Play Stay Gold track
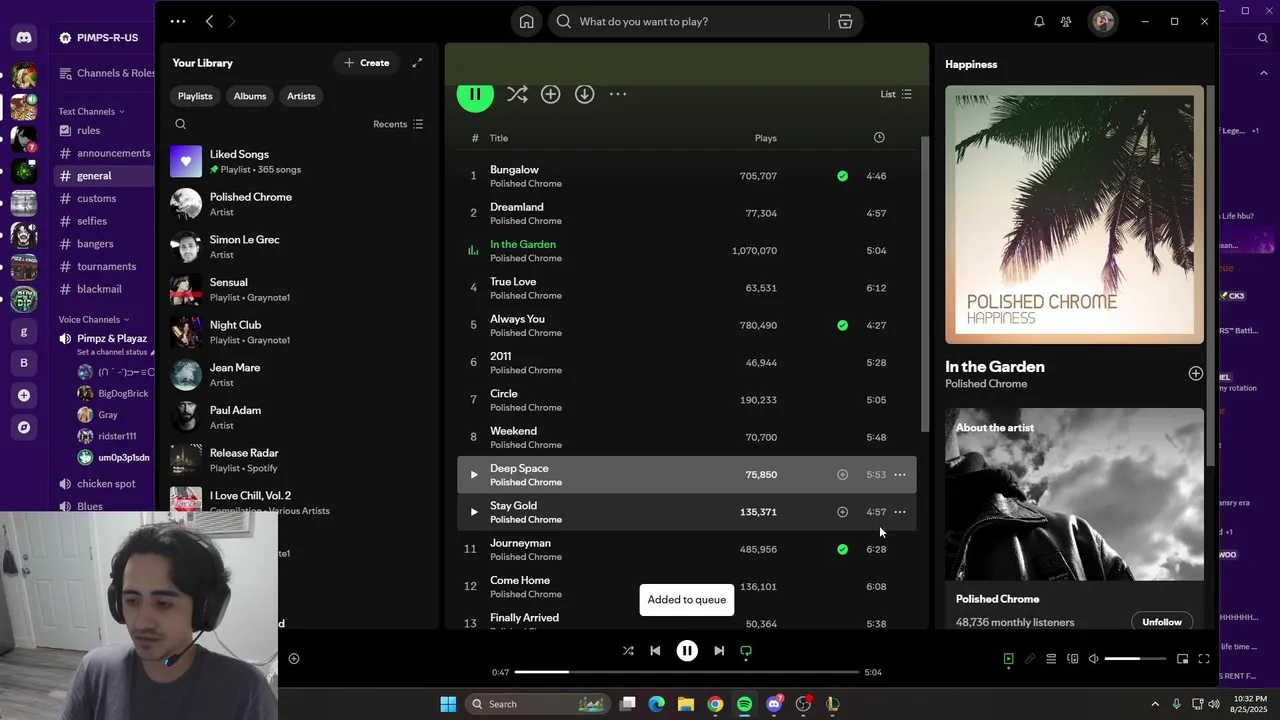Viewport: 1280px width, 720px height. point(474,512)
